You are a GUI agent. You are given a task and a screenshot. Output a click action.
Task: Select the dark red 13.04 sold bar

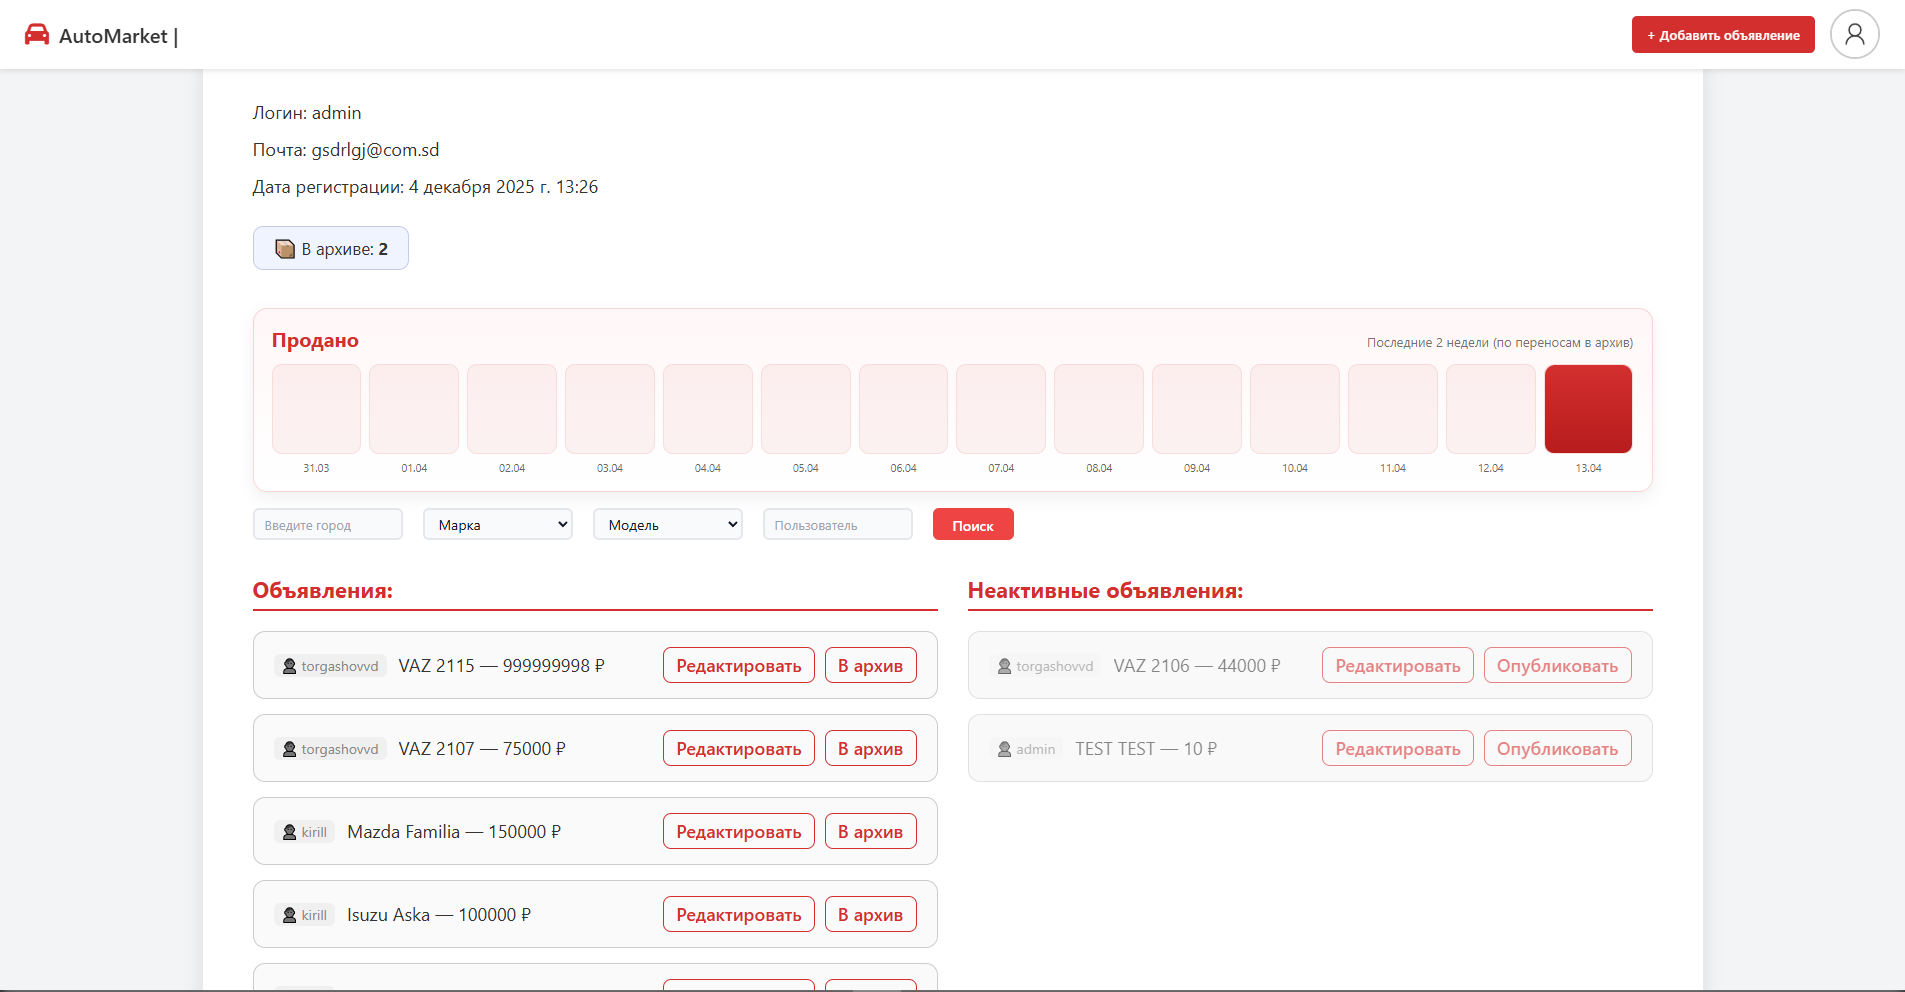[1588, 409]
